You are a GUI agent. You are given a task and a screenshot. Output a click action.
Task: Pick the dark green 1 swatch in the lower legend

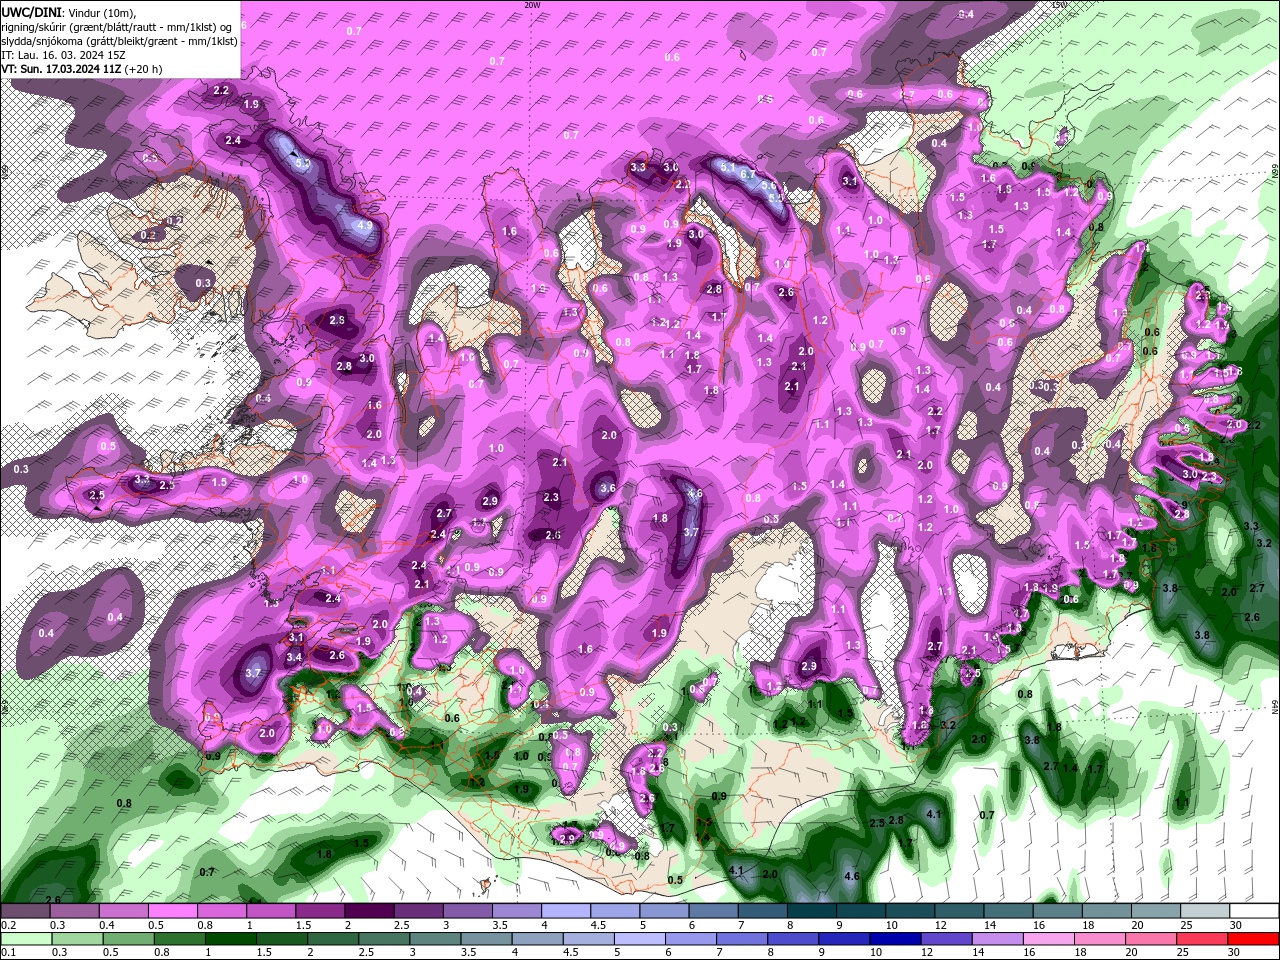[x=231, y=939]
